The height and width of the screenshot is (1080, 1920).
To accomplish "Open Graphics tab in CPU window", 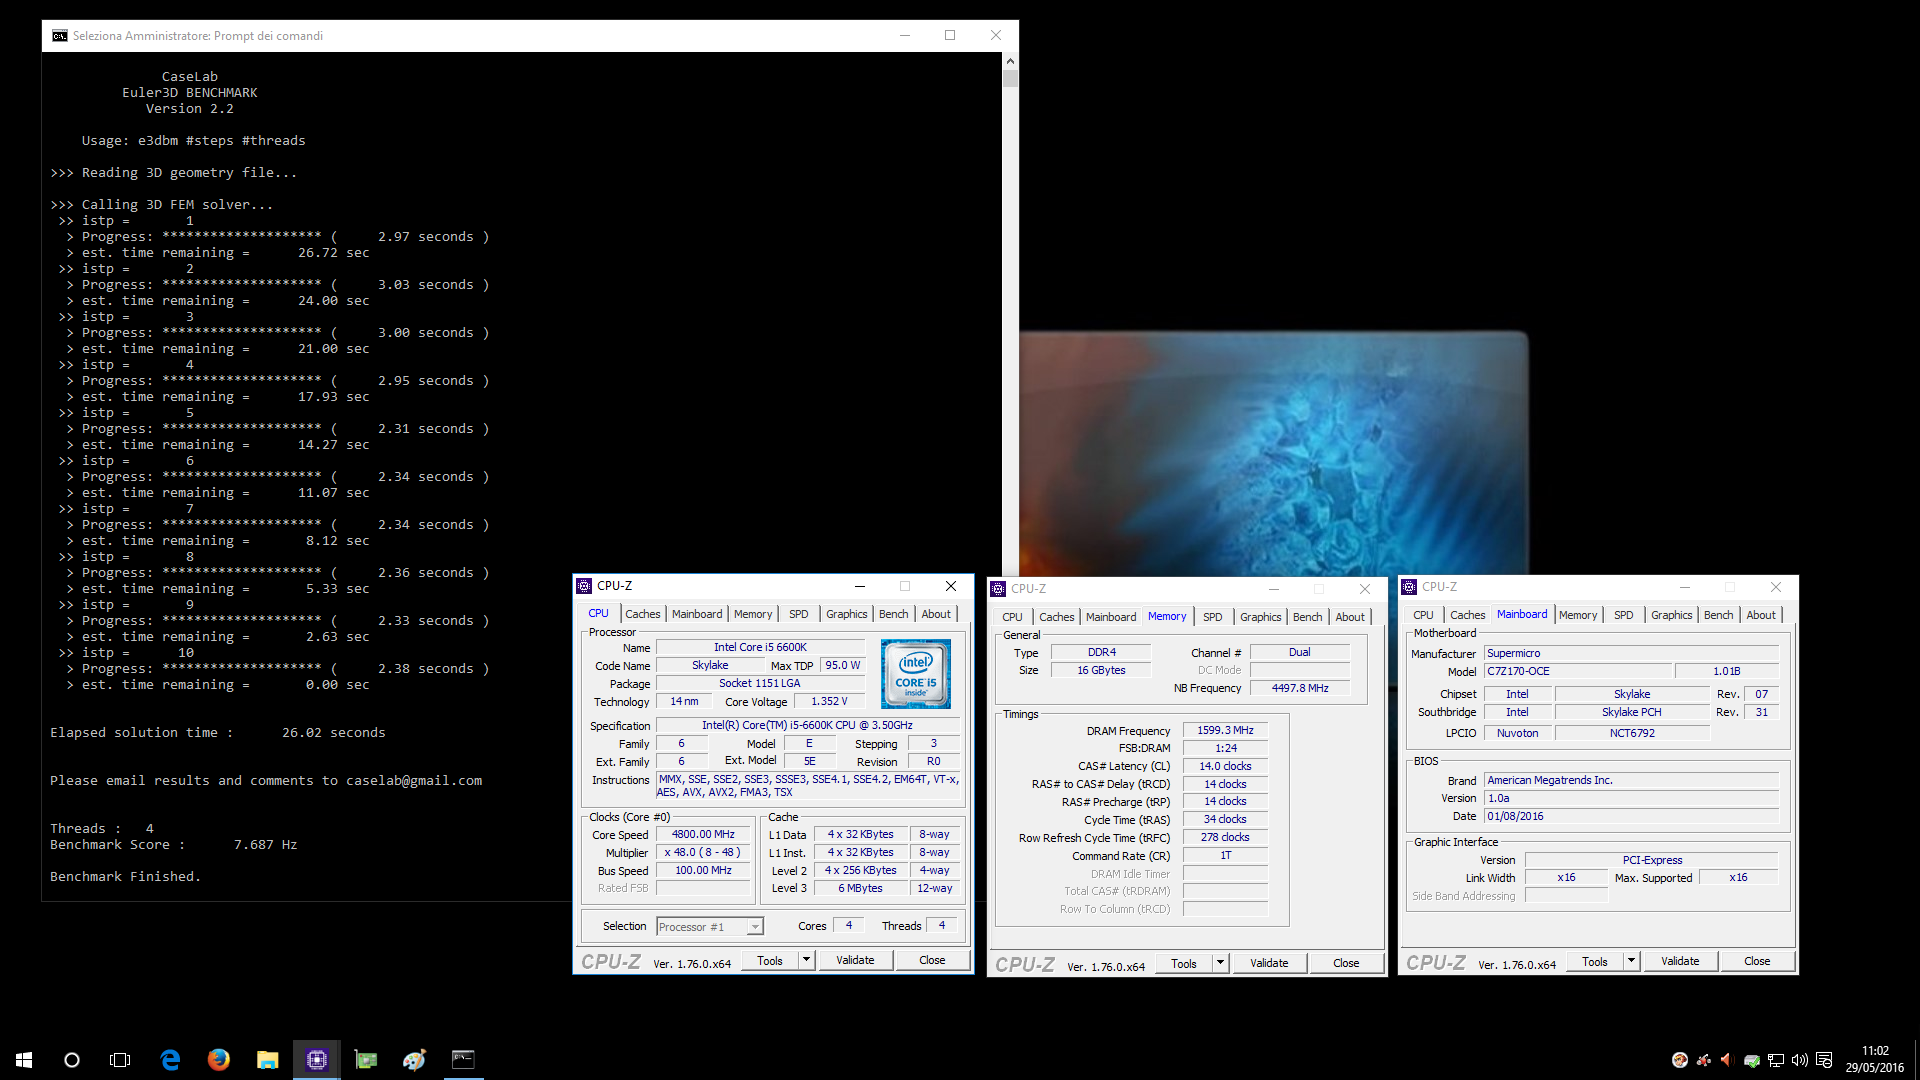I will point(847,614).
